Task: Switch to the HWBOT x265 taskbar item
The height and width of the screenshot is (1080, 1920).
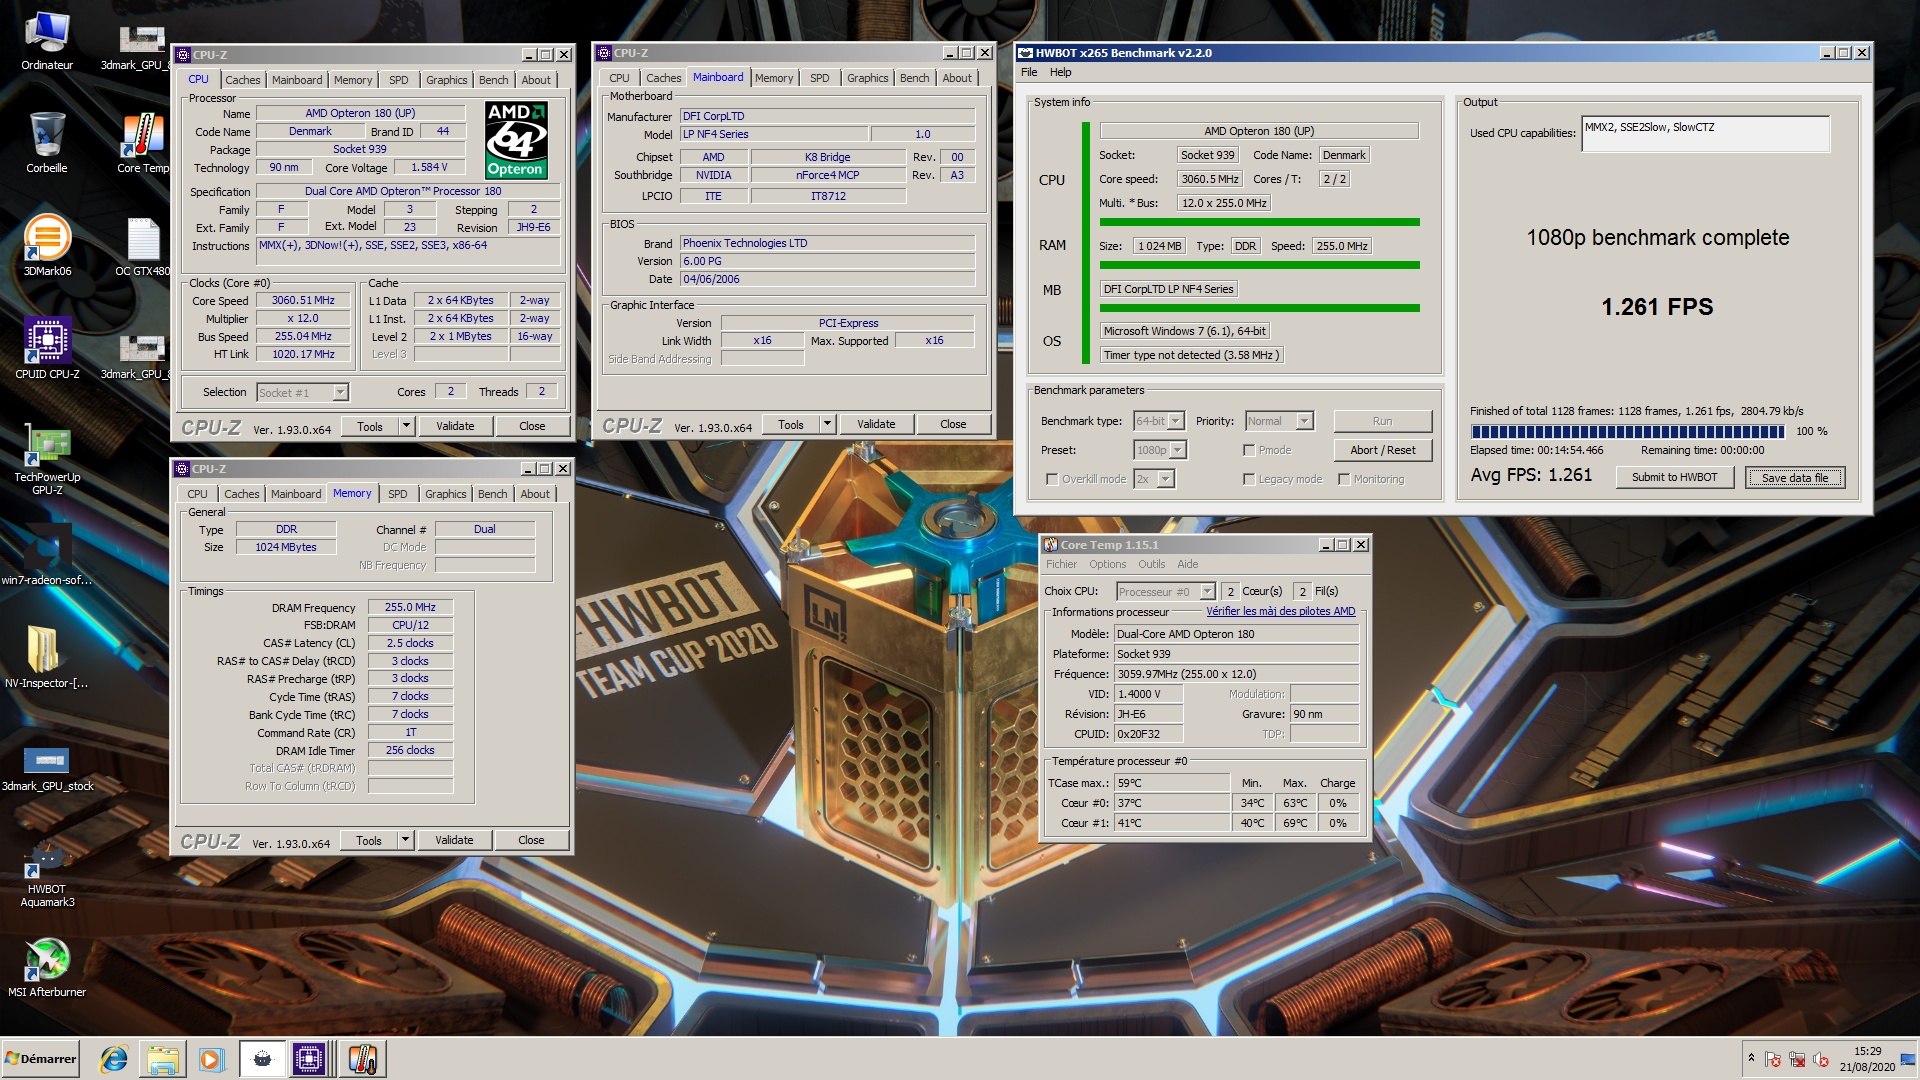Action: pyautogui.click(x=262, y=1059)
